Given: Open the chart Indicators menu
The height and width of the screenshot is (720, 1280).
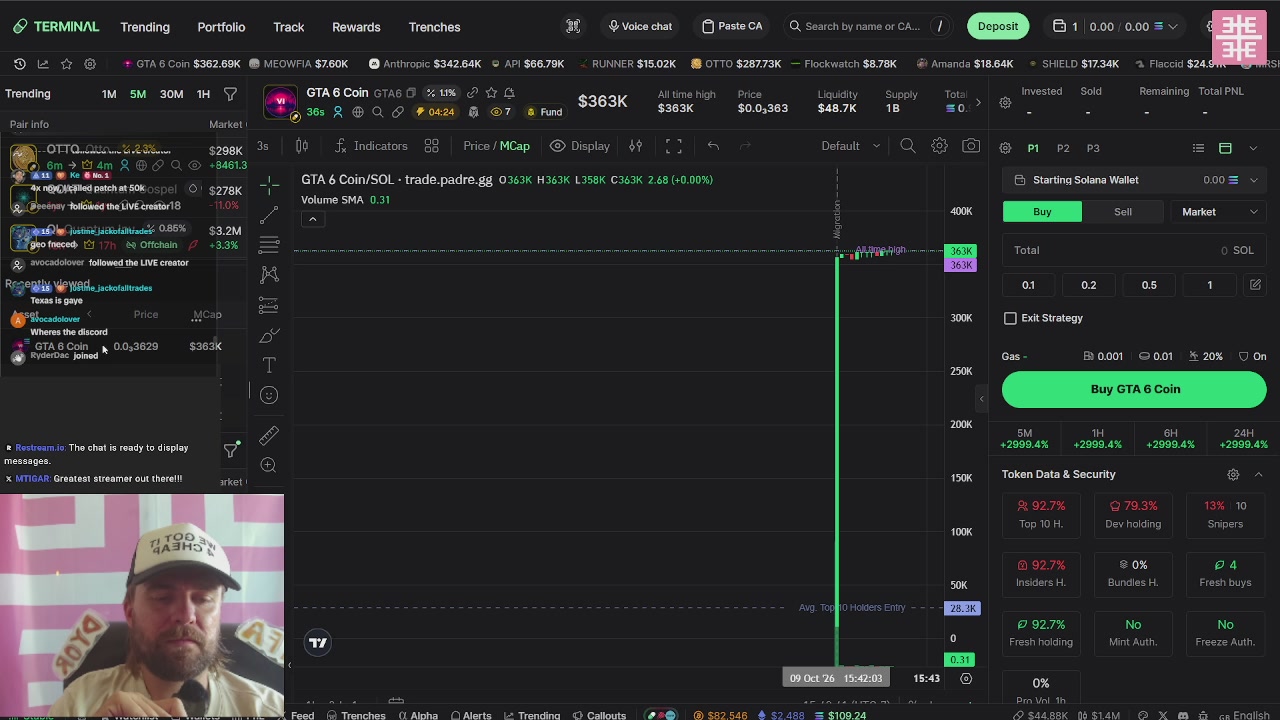Looking at the screenshot, I should 370,146.
